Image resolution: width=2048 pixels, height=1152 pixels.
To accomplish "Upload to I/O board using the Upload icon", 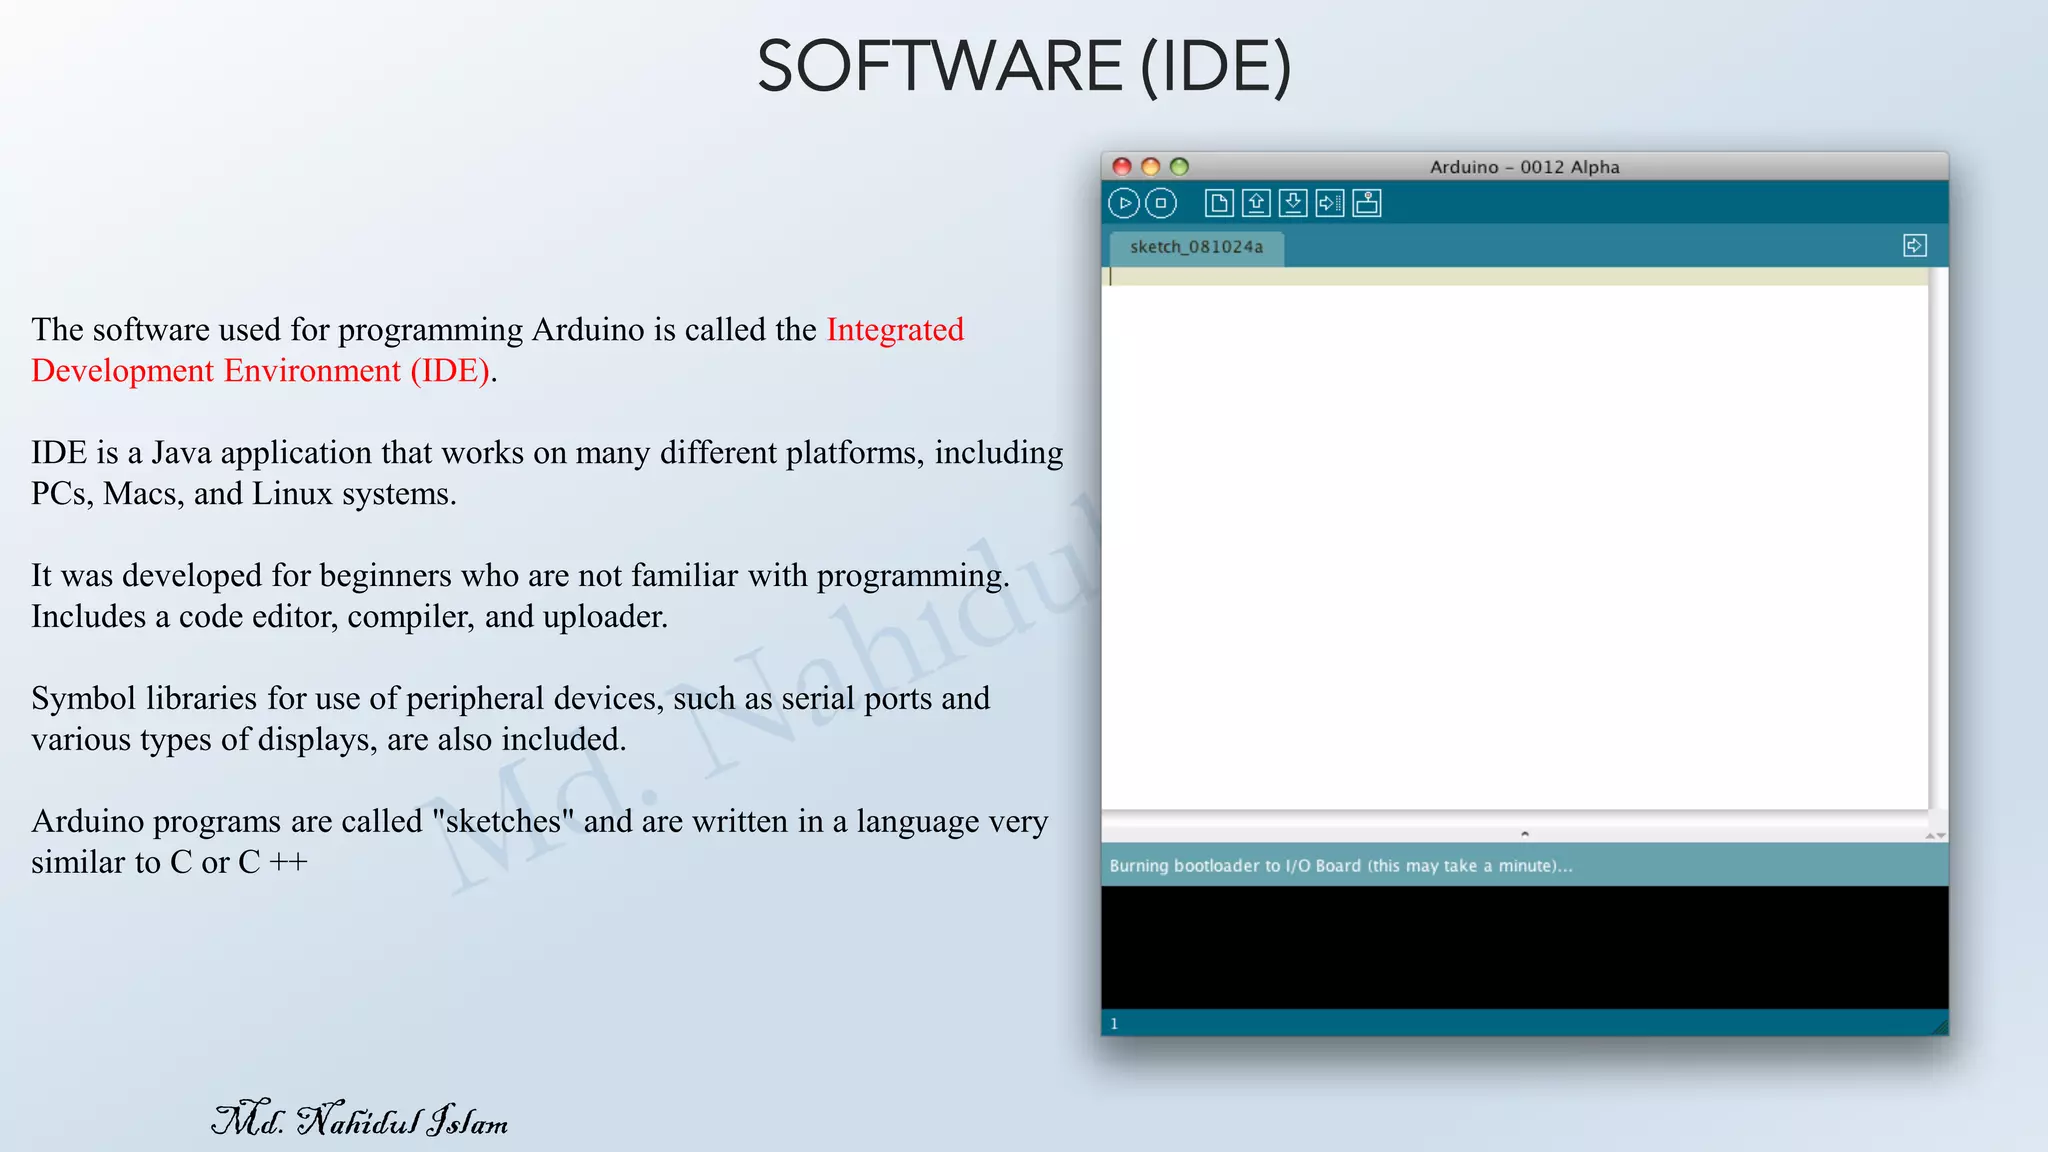I will 1330,203.
